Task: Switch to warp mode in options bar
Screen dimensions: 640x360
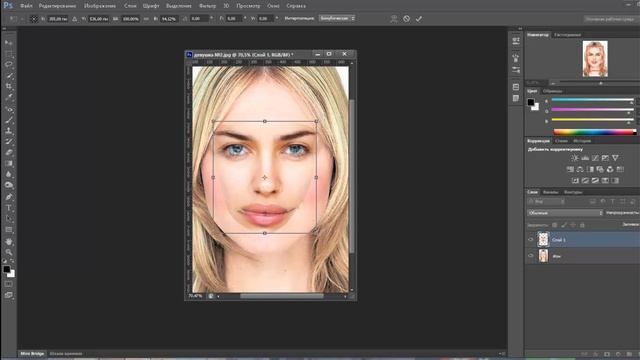Action: point(394,19)
